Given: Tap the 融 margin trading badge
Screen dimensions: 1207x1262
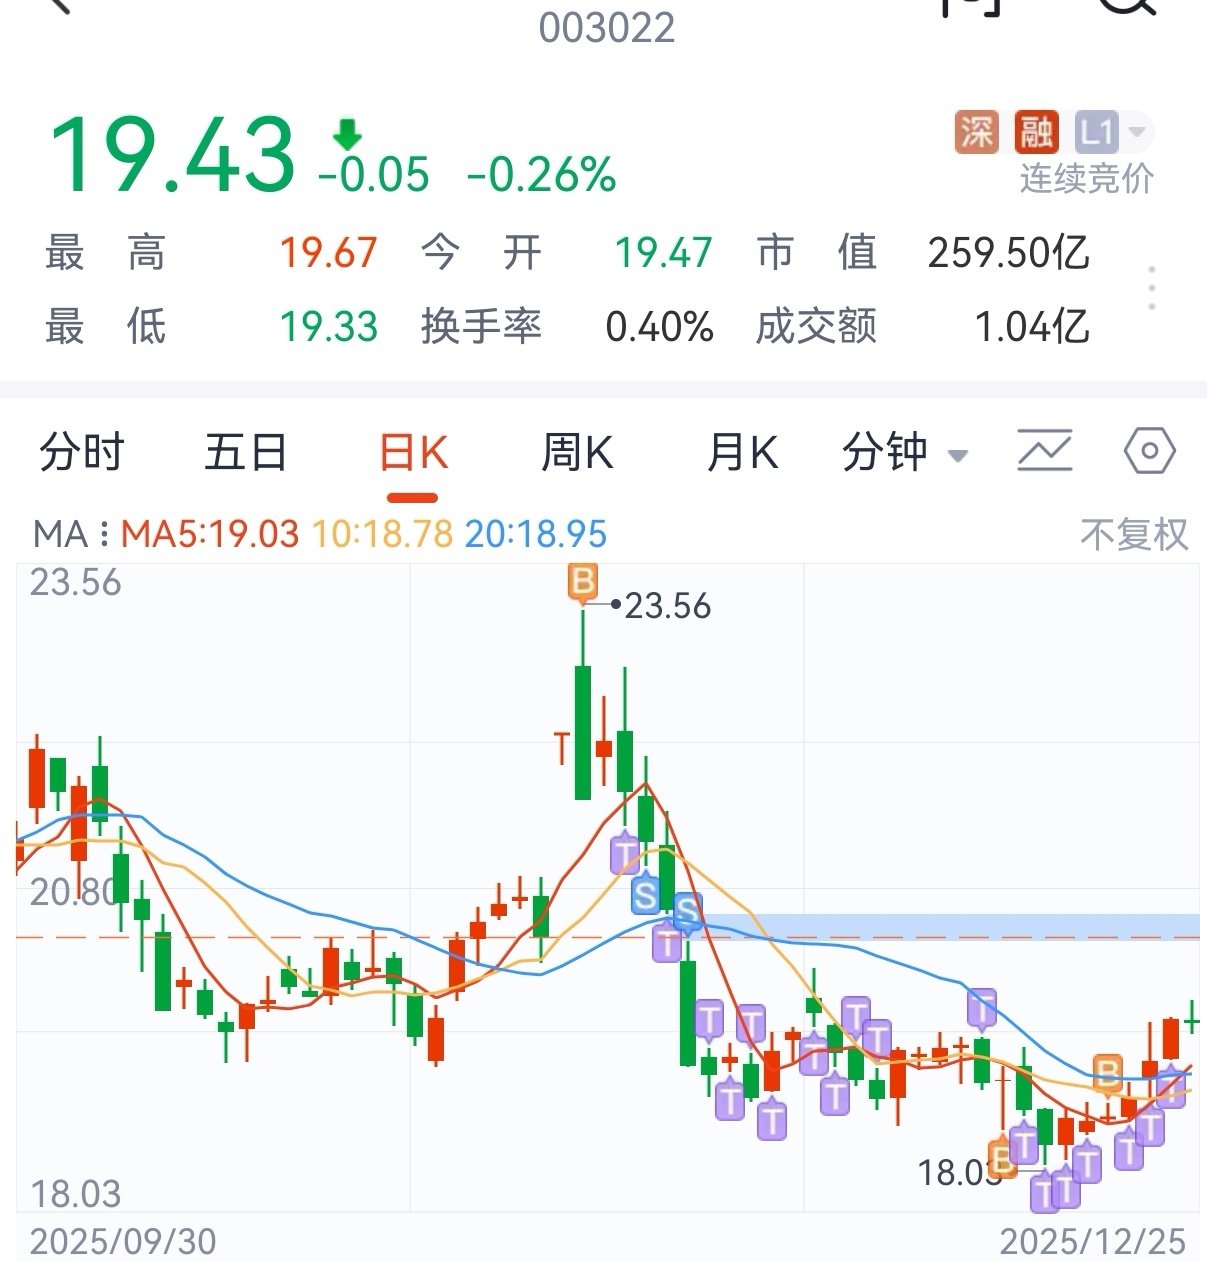Looking at the screenshot, I should (x=1036, y=132).
